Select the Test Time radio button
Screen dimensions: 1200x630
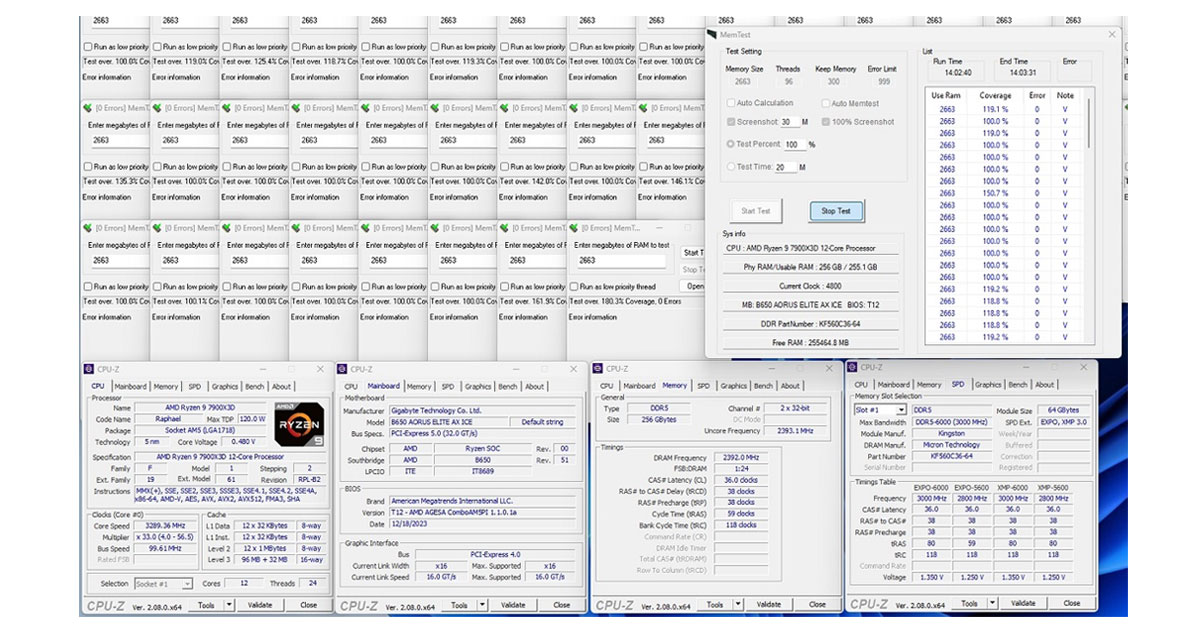point(731,167)
